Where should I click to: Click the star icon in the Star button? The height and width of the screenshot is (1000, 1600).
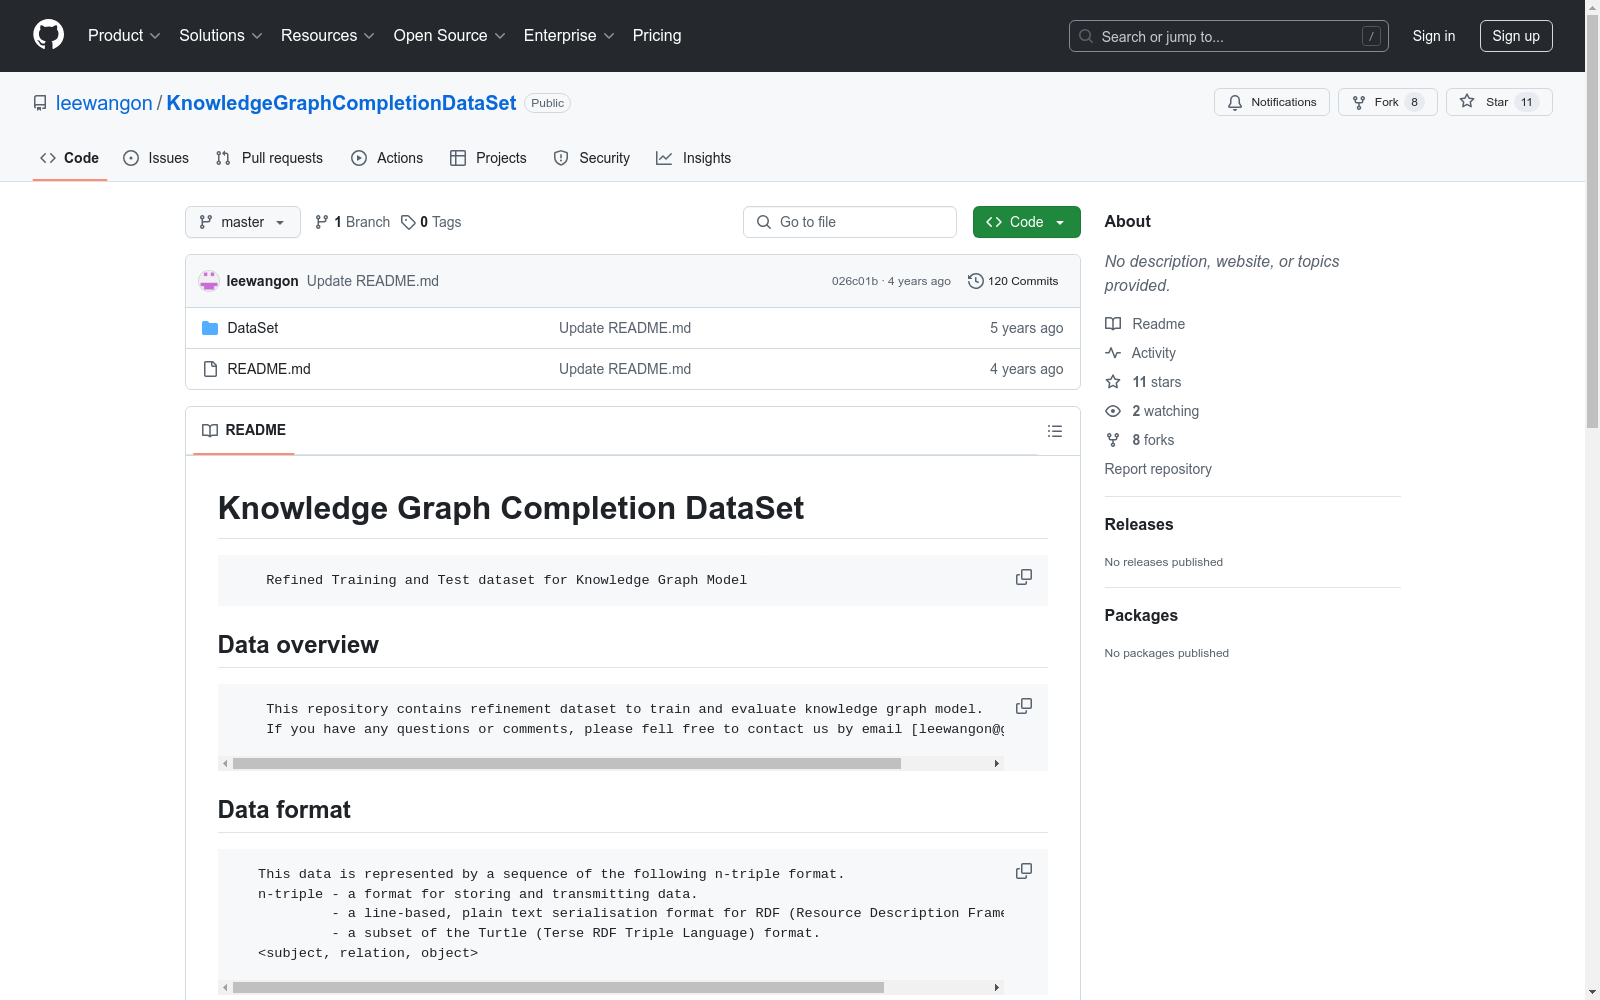click(x=1467, y=101)
